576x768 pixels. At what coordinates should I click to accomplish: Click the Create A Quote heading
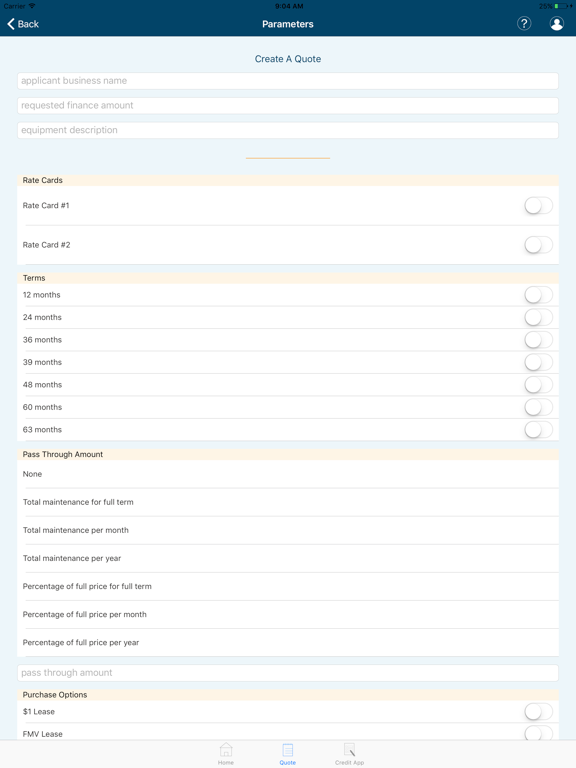pyautogui.click(x=288, y=59)
